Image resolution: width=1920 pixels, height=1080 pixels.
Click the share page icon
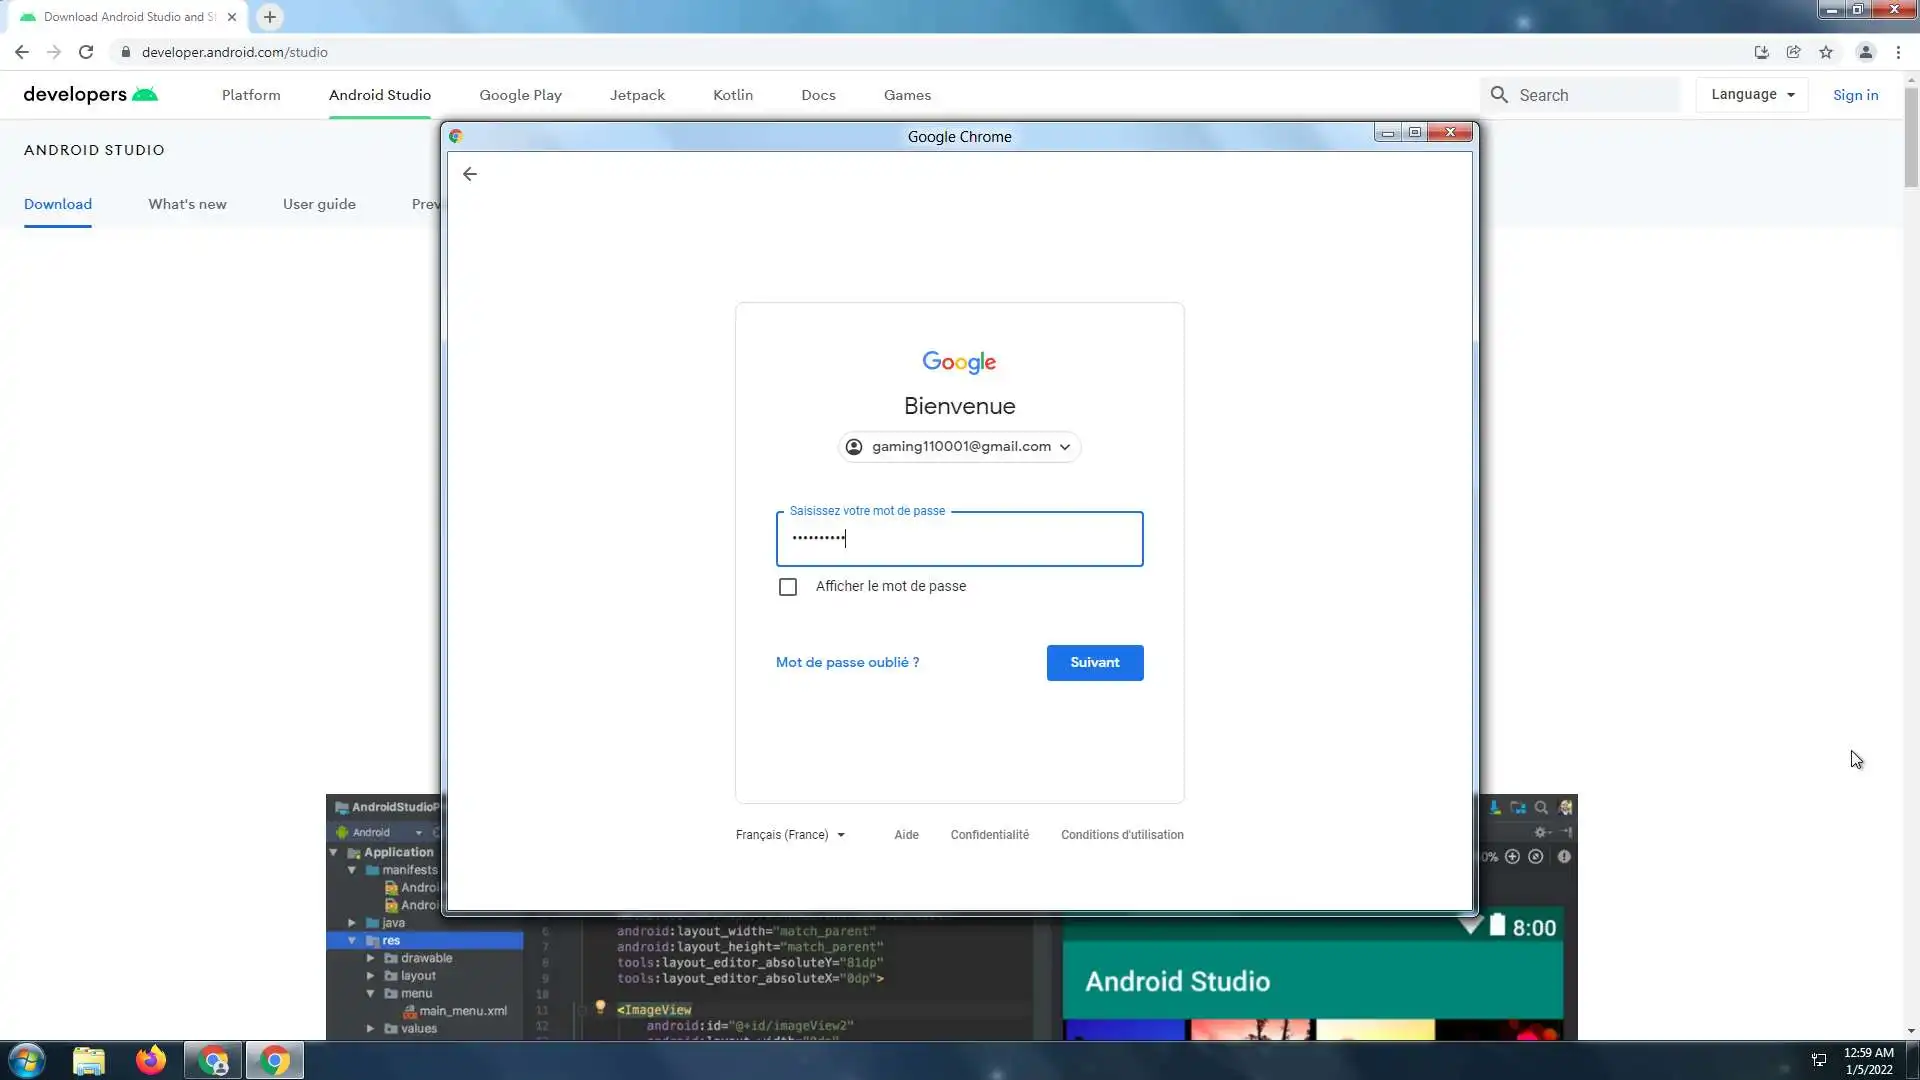point(1794,52)
